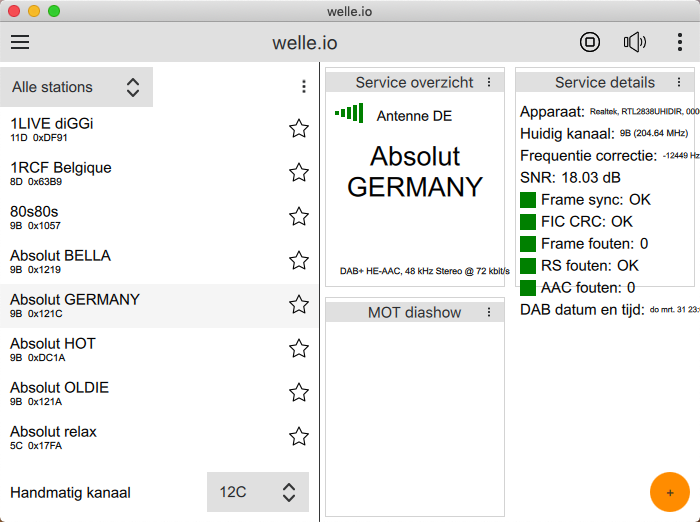The image size is (700, 522).
Task: Open the Handmatig kanaal 12C dropdown
Action: [x=258, y=492]
